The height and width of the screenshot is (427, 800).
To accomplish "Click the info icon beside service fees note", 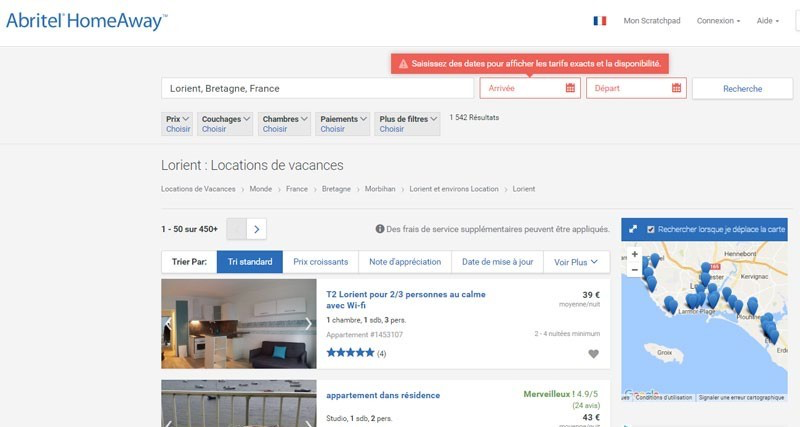I will click(x=380, y=229).
